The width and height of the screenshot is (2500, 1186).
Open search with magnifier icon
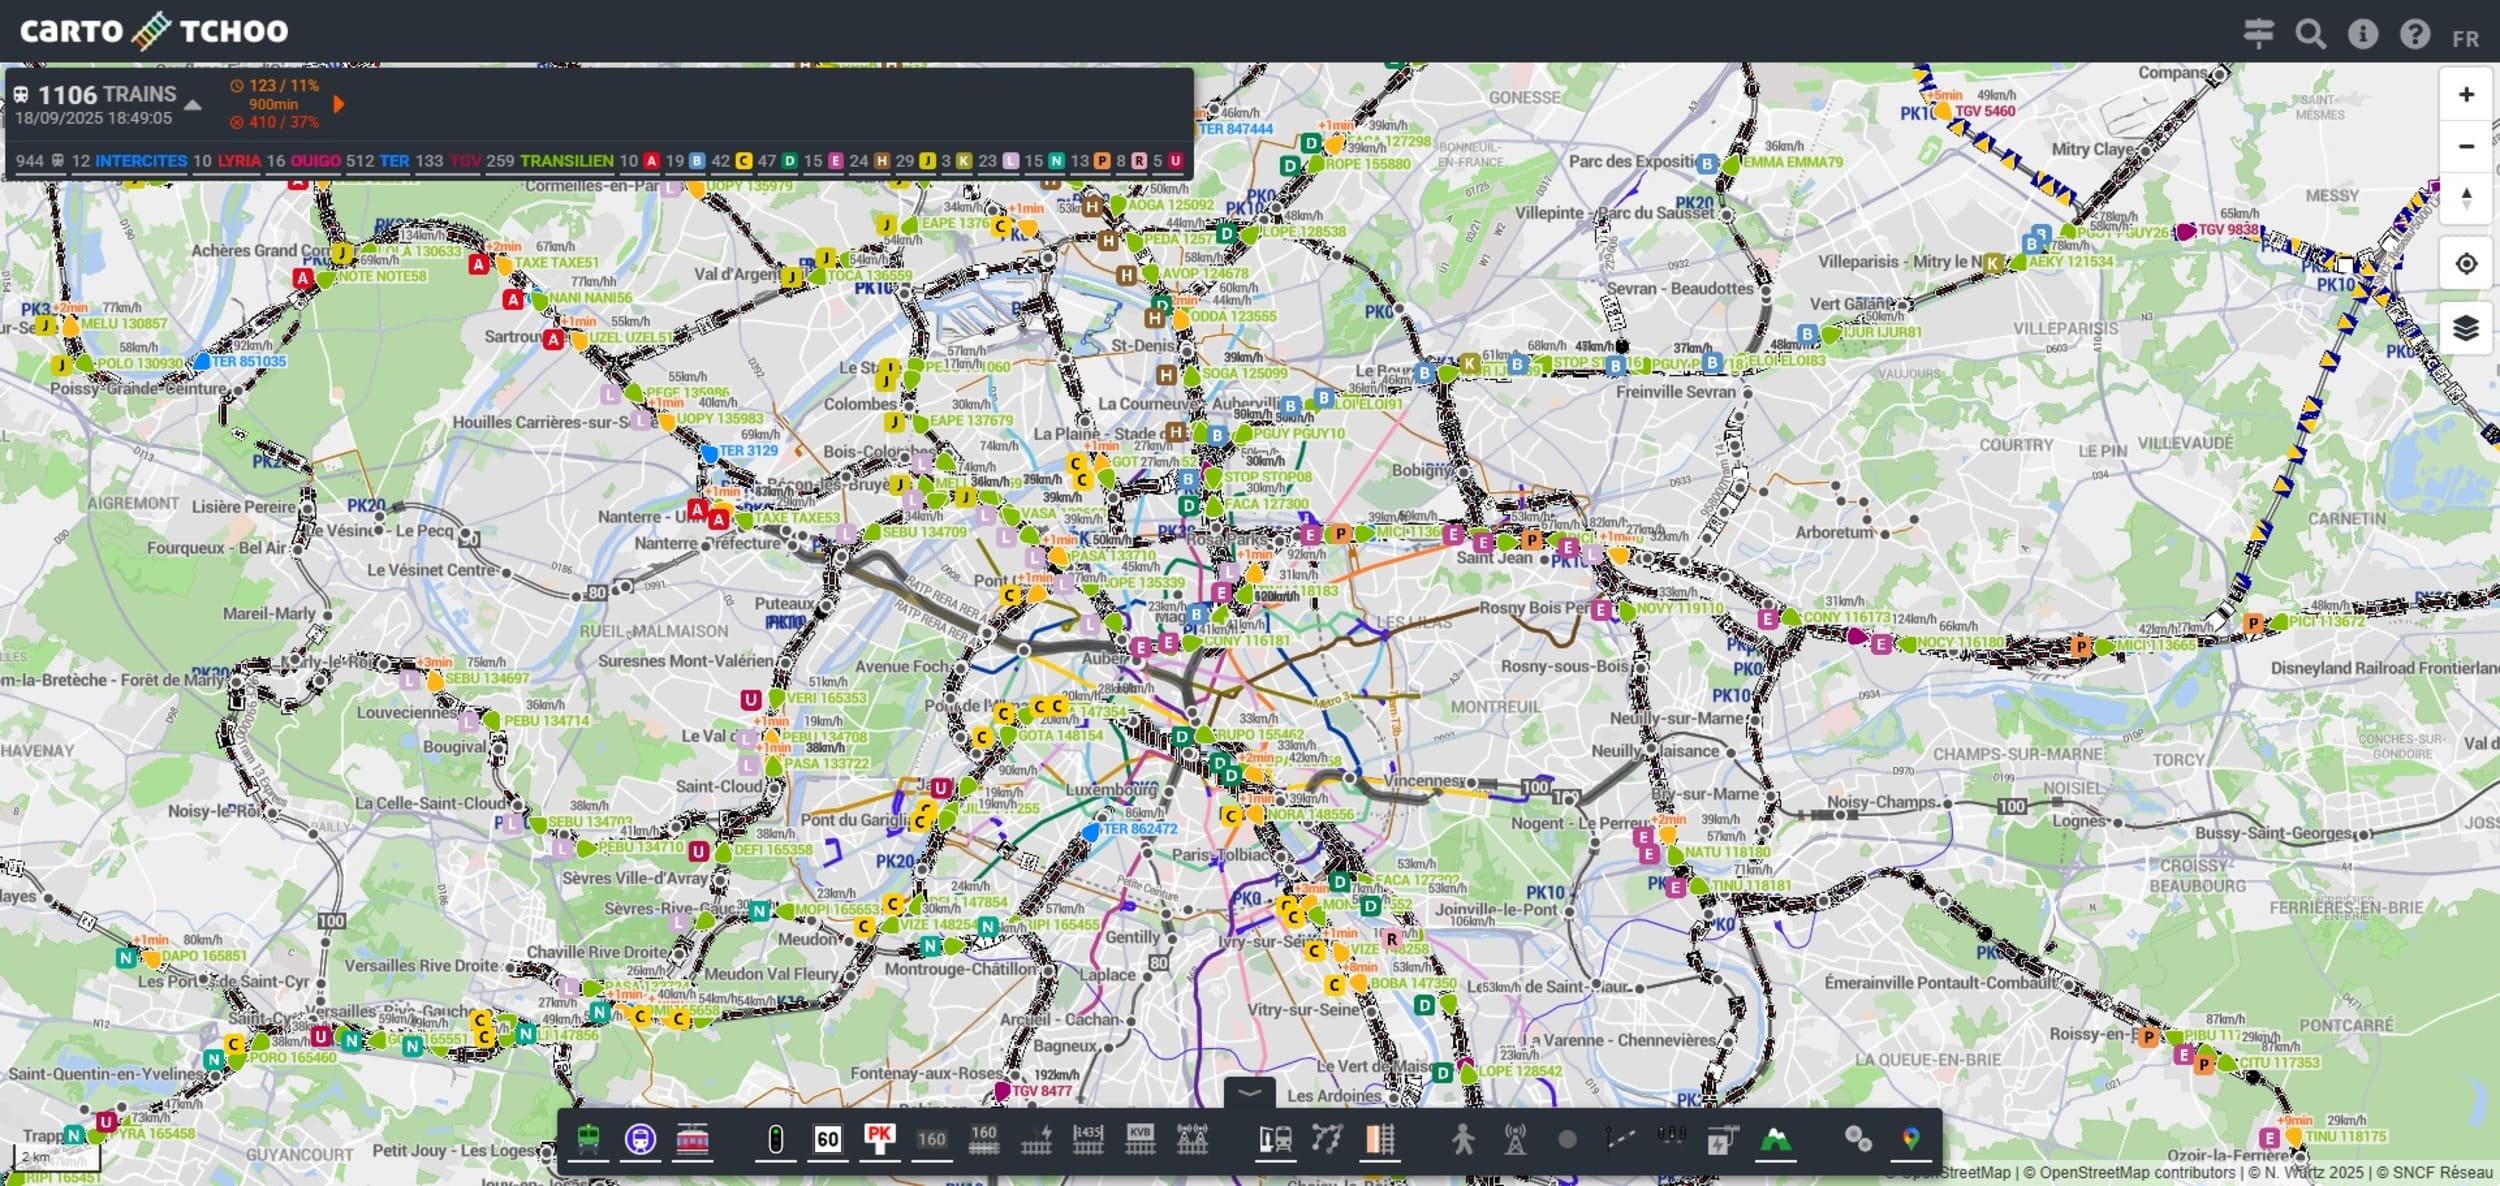click(x=2310, y=35)
